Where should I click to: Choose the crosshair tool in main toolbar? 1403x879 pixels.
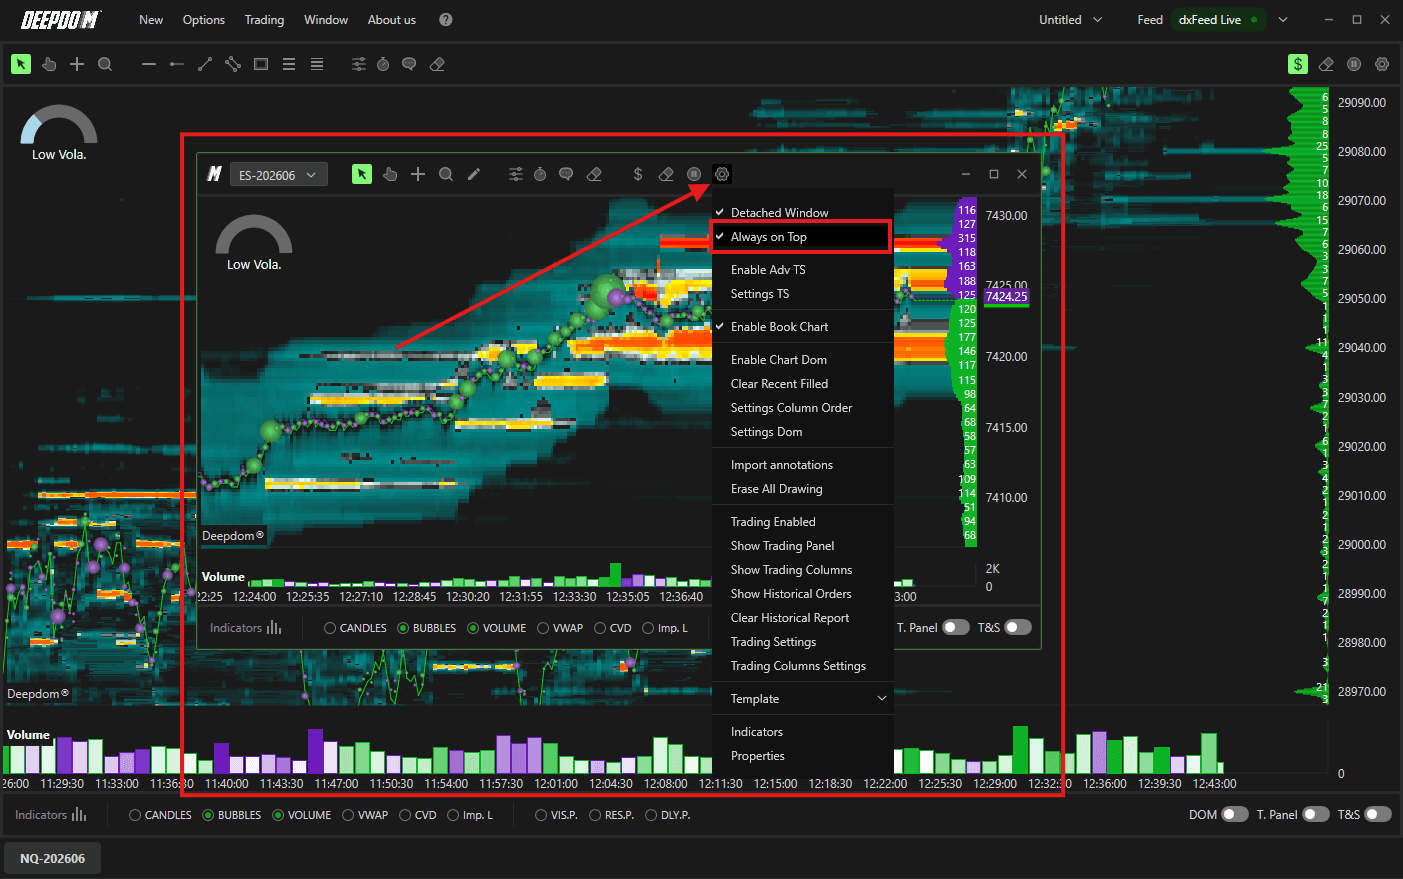pyautogui.click(x=77, y=64)
